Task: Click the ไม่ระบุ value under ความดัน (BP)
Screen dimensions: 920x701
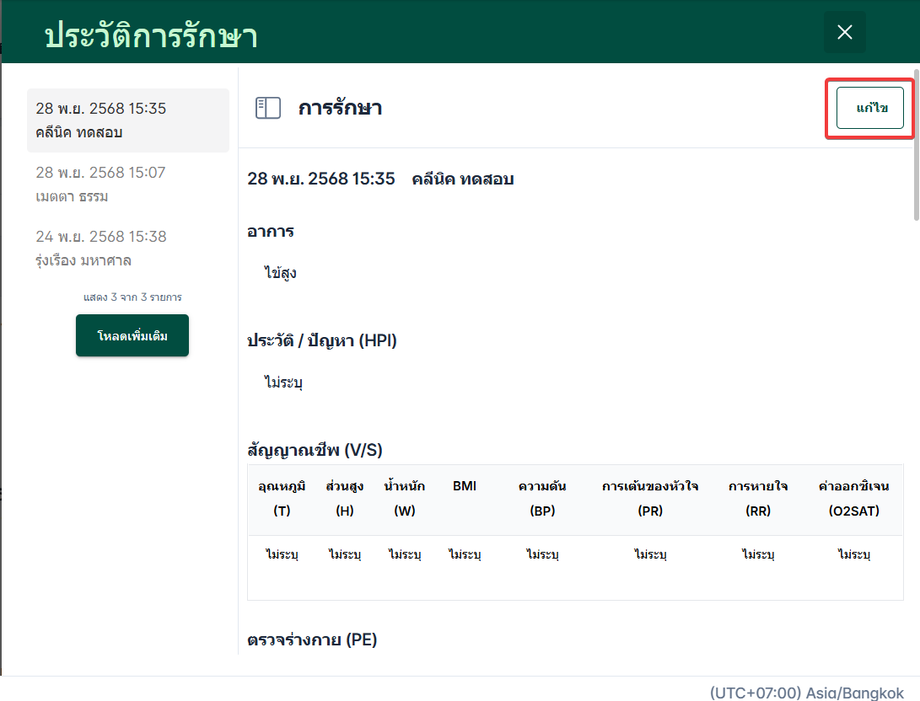Action: [x=542, y=554]
